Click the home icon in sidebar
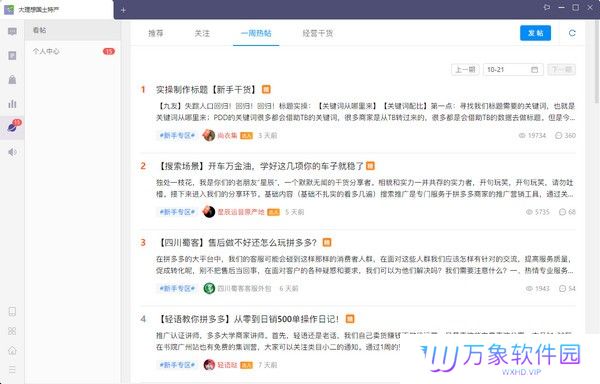 click(12, 350)
